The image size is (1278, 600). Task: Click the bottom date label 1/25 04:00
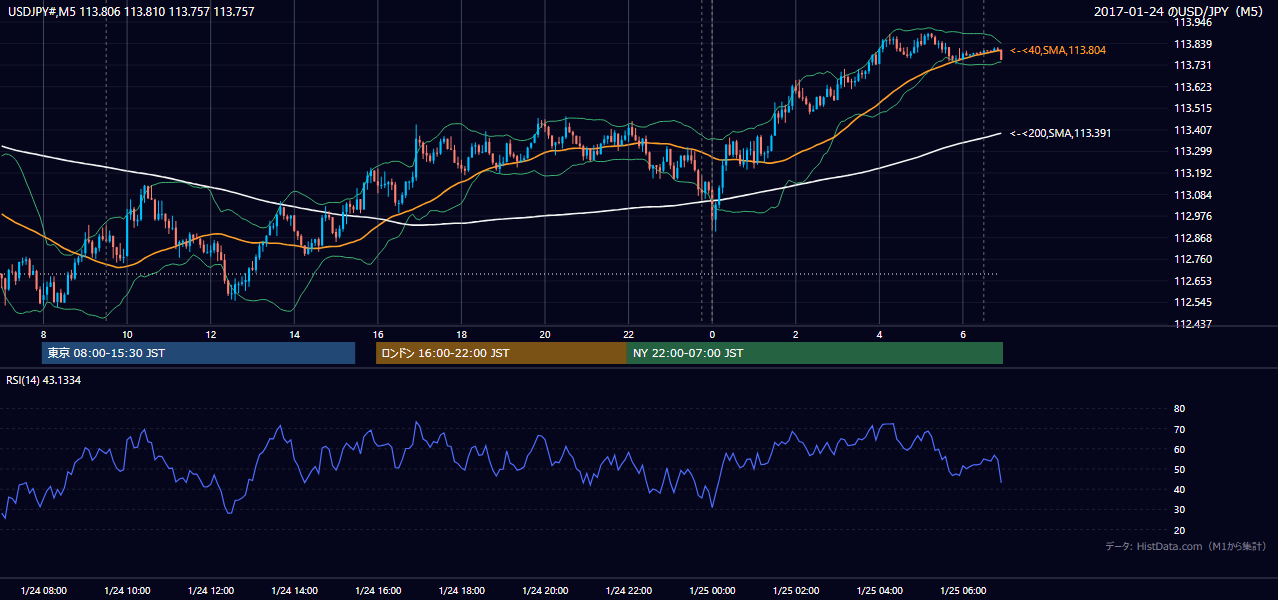(x=879, y=591)
